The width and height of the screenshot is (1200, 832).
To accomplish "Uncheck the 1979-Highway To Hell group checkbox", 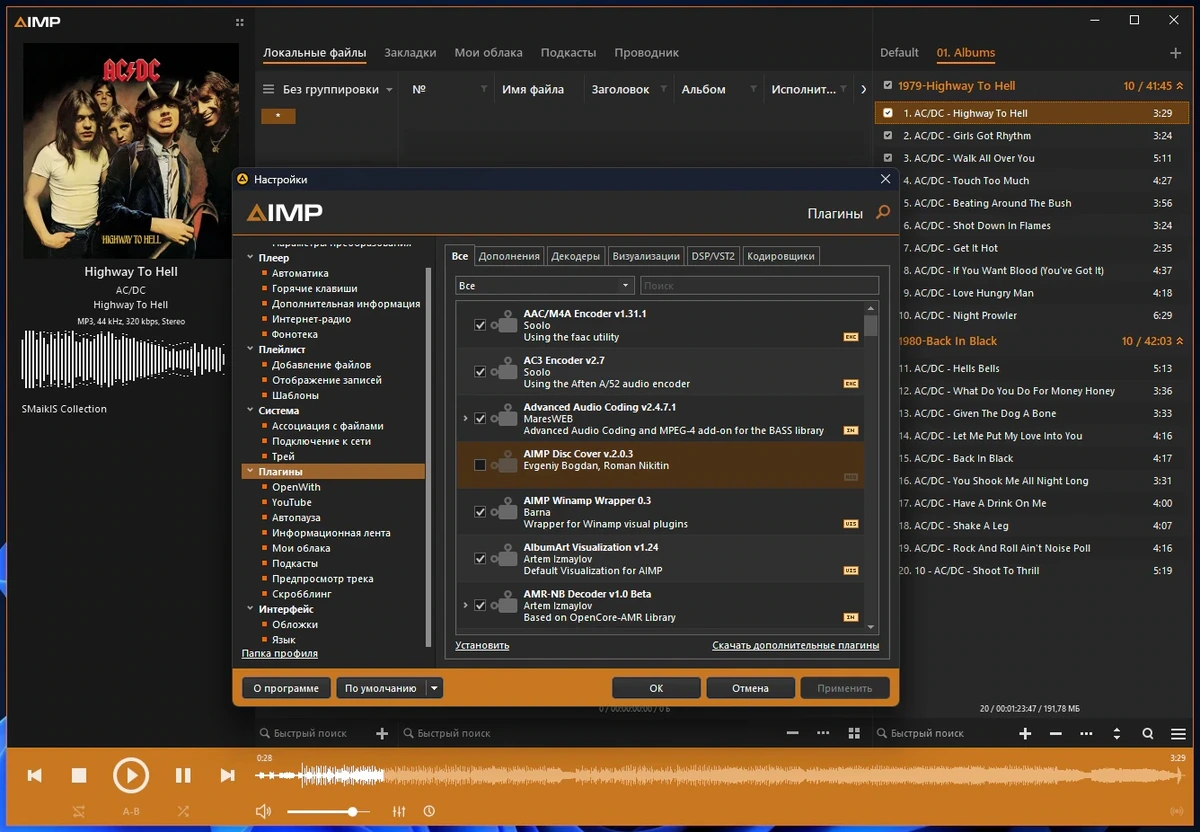I will point(887,85).
